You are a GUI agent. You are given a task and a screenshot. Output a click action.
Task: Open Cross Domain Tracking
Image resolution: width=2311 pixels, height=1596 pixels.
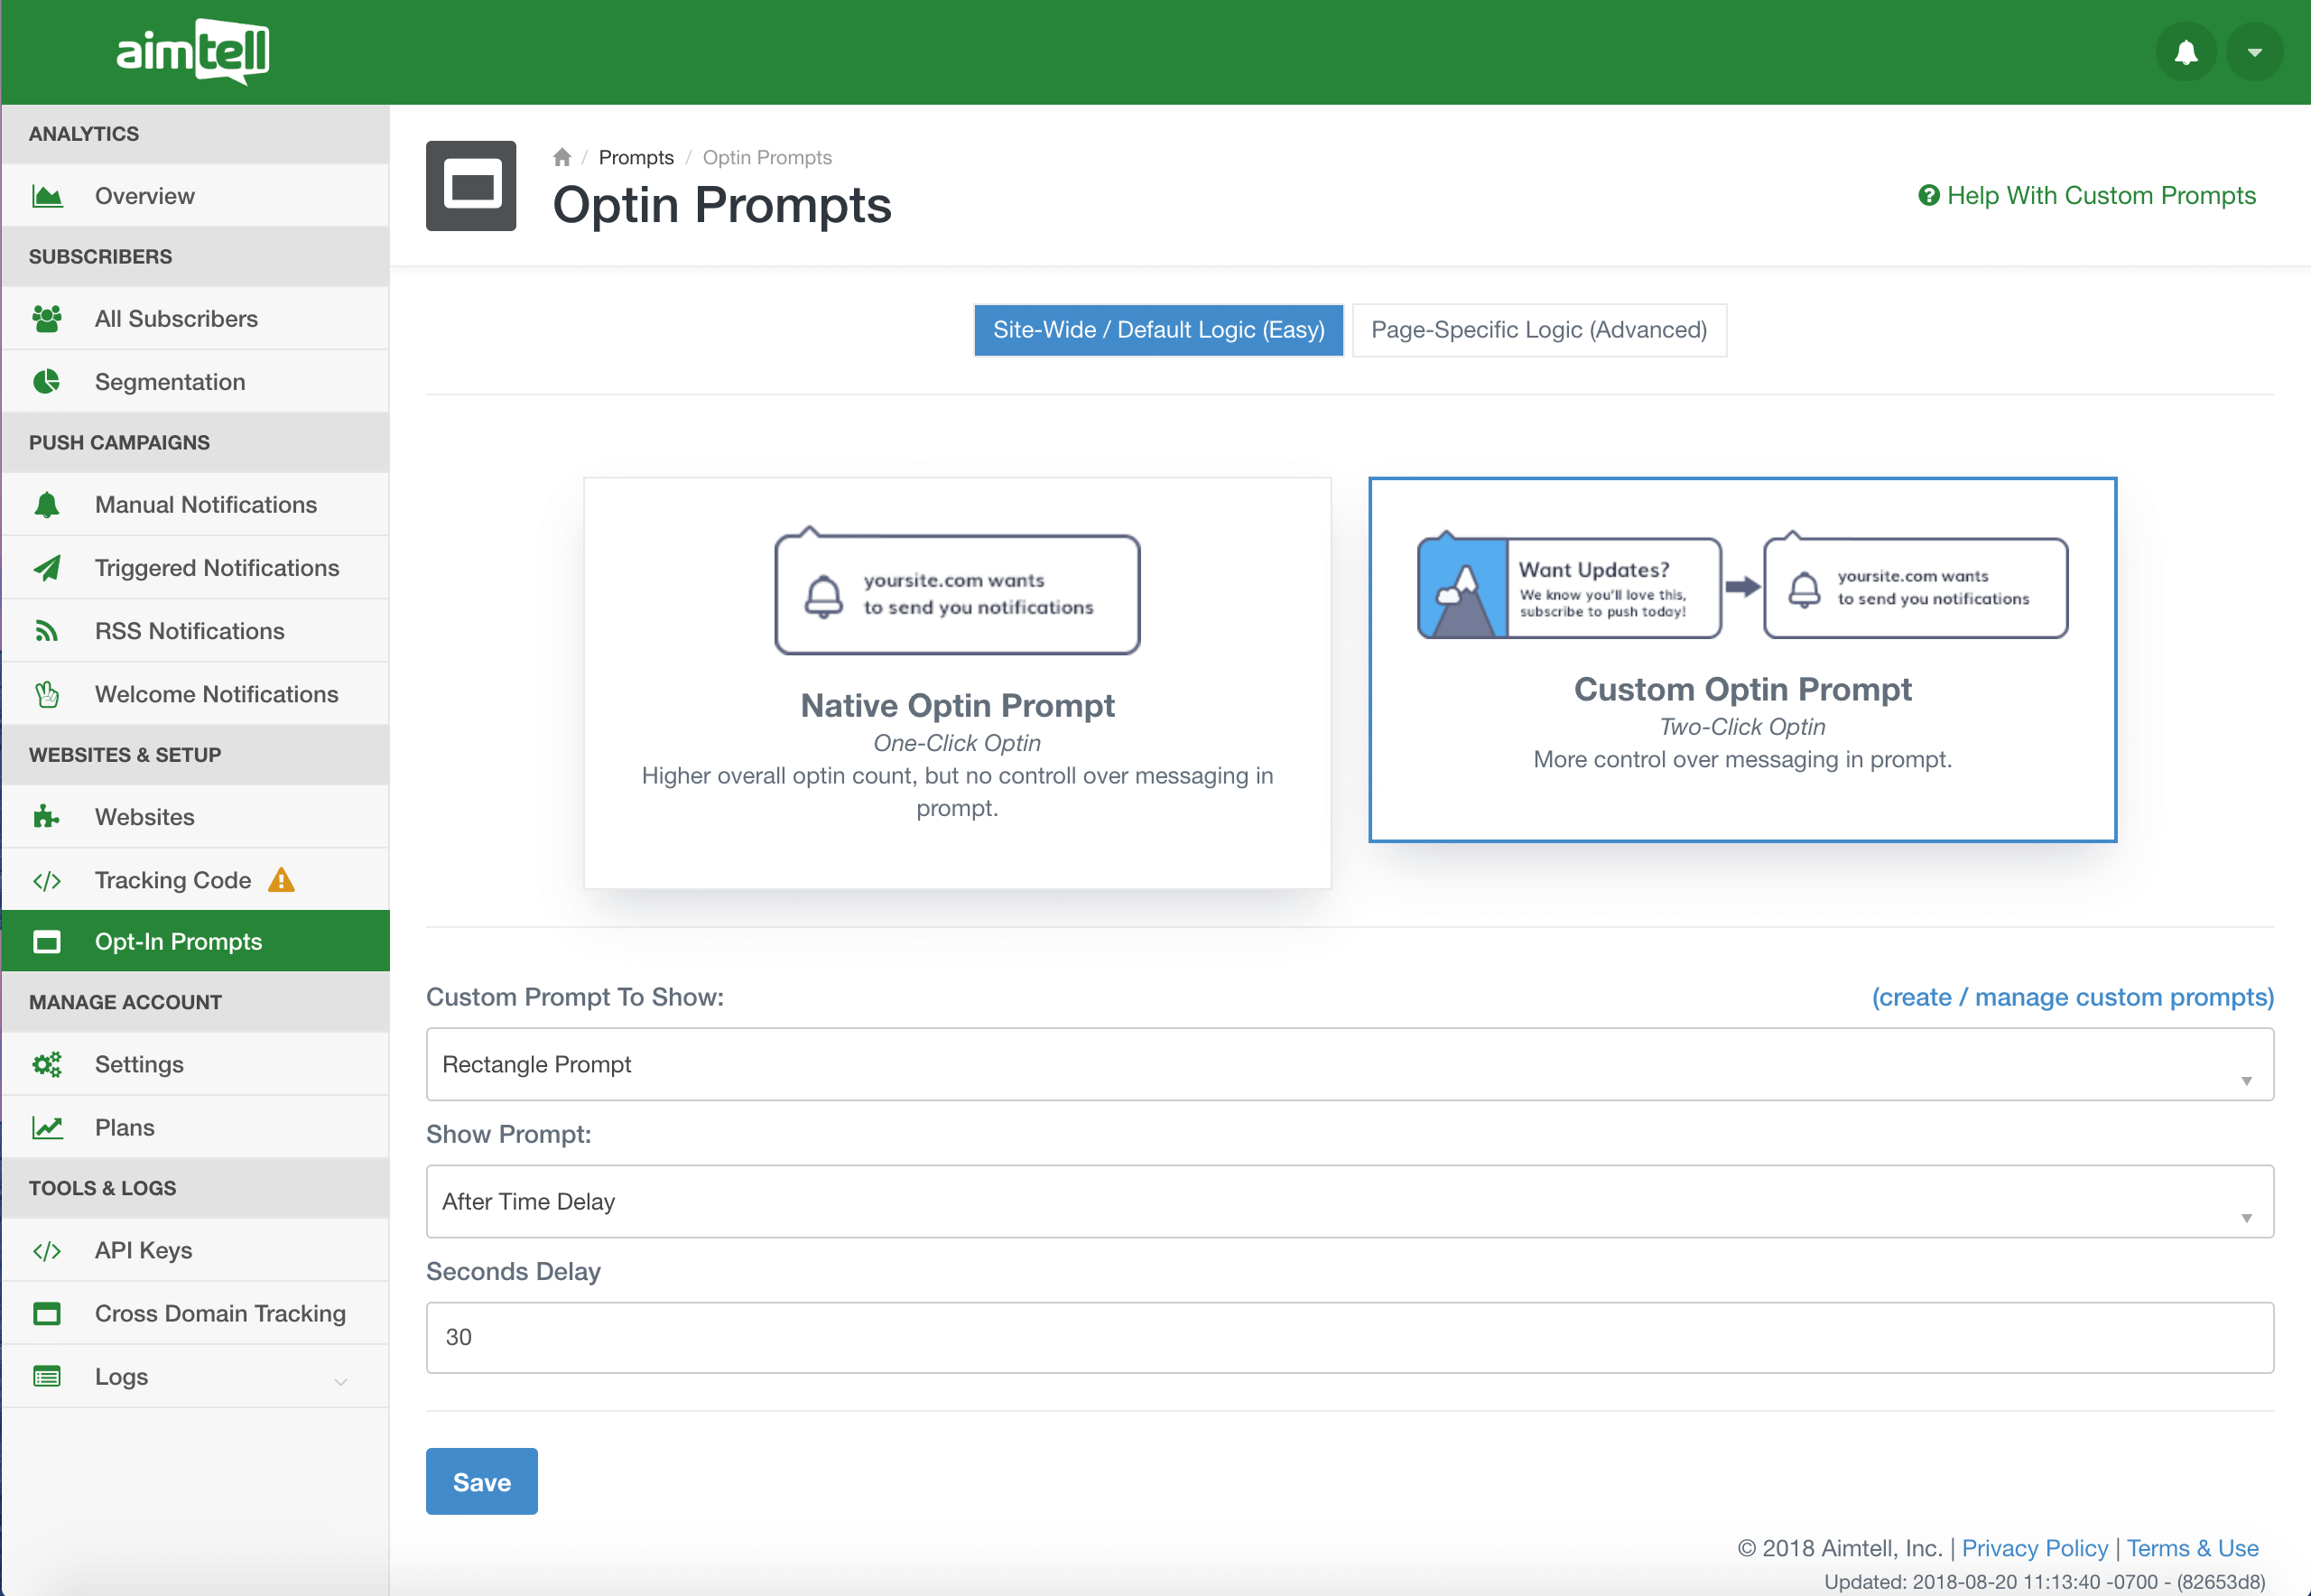195,1314
